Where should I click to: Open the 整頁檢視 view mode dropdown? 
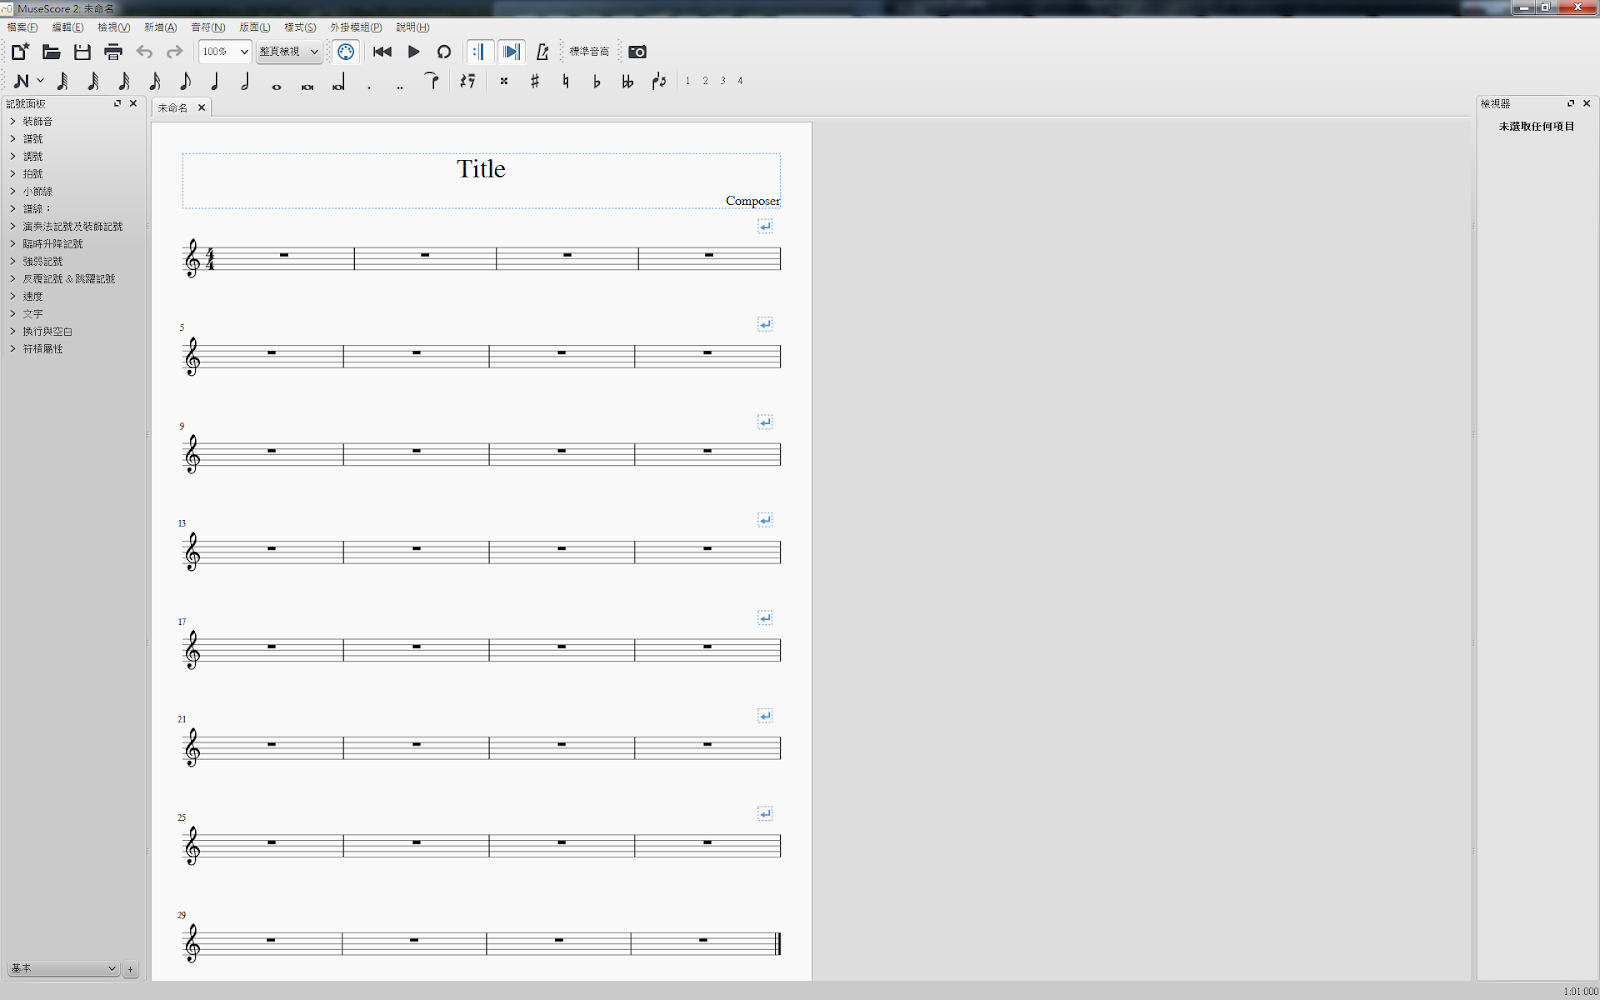tap(288, 51)
